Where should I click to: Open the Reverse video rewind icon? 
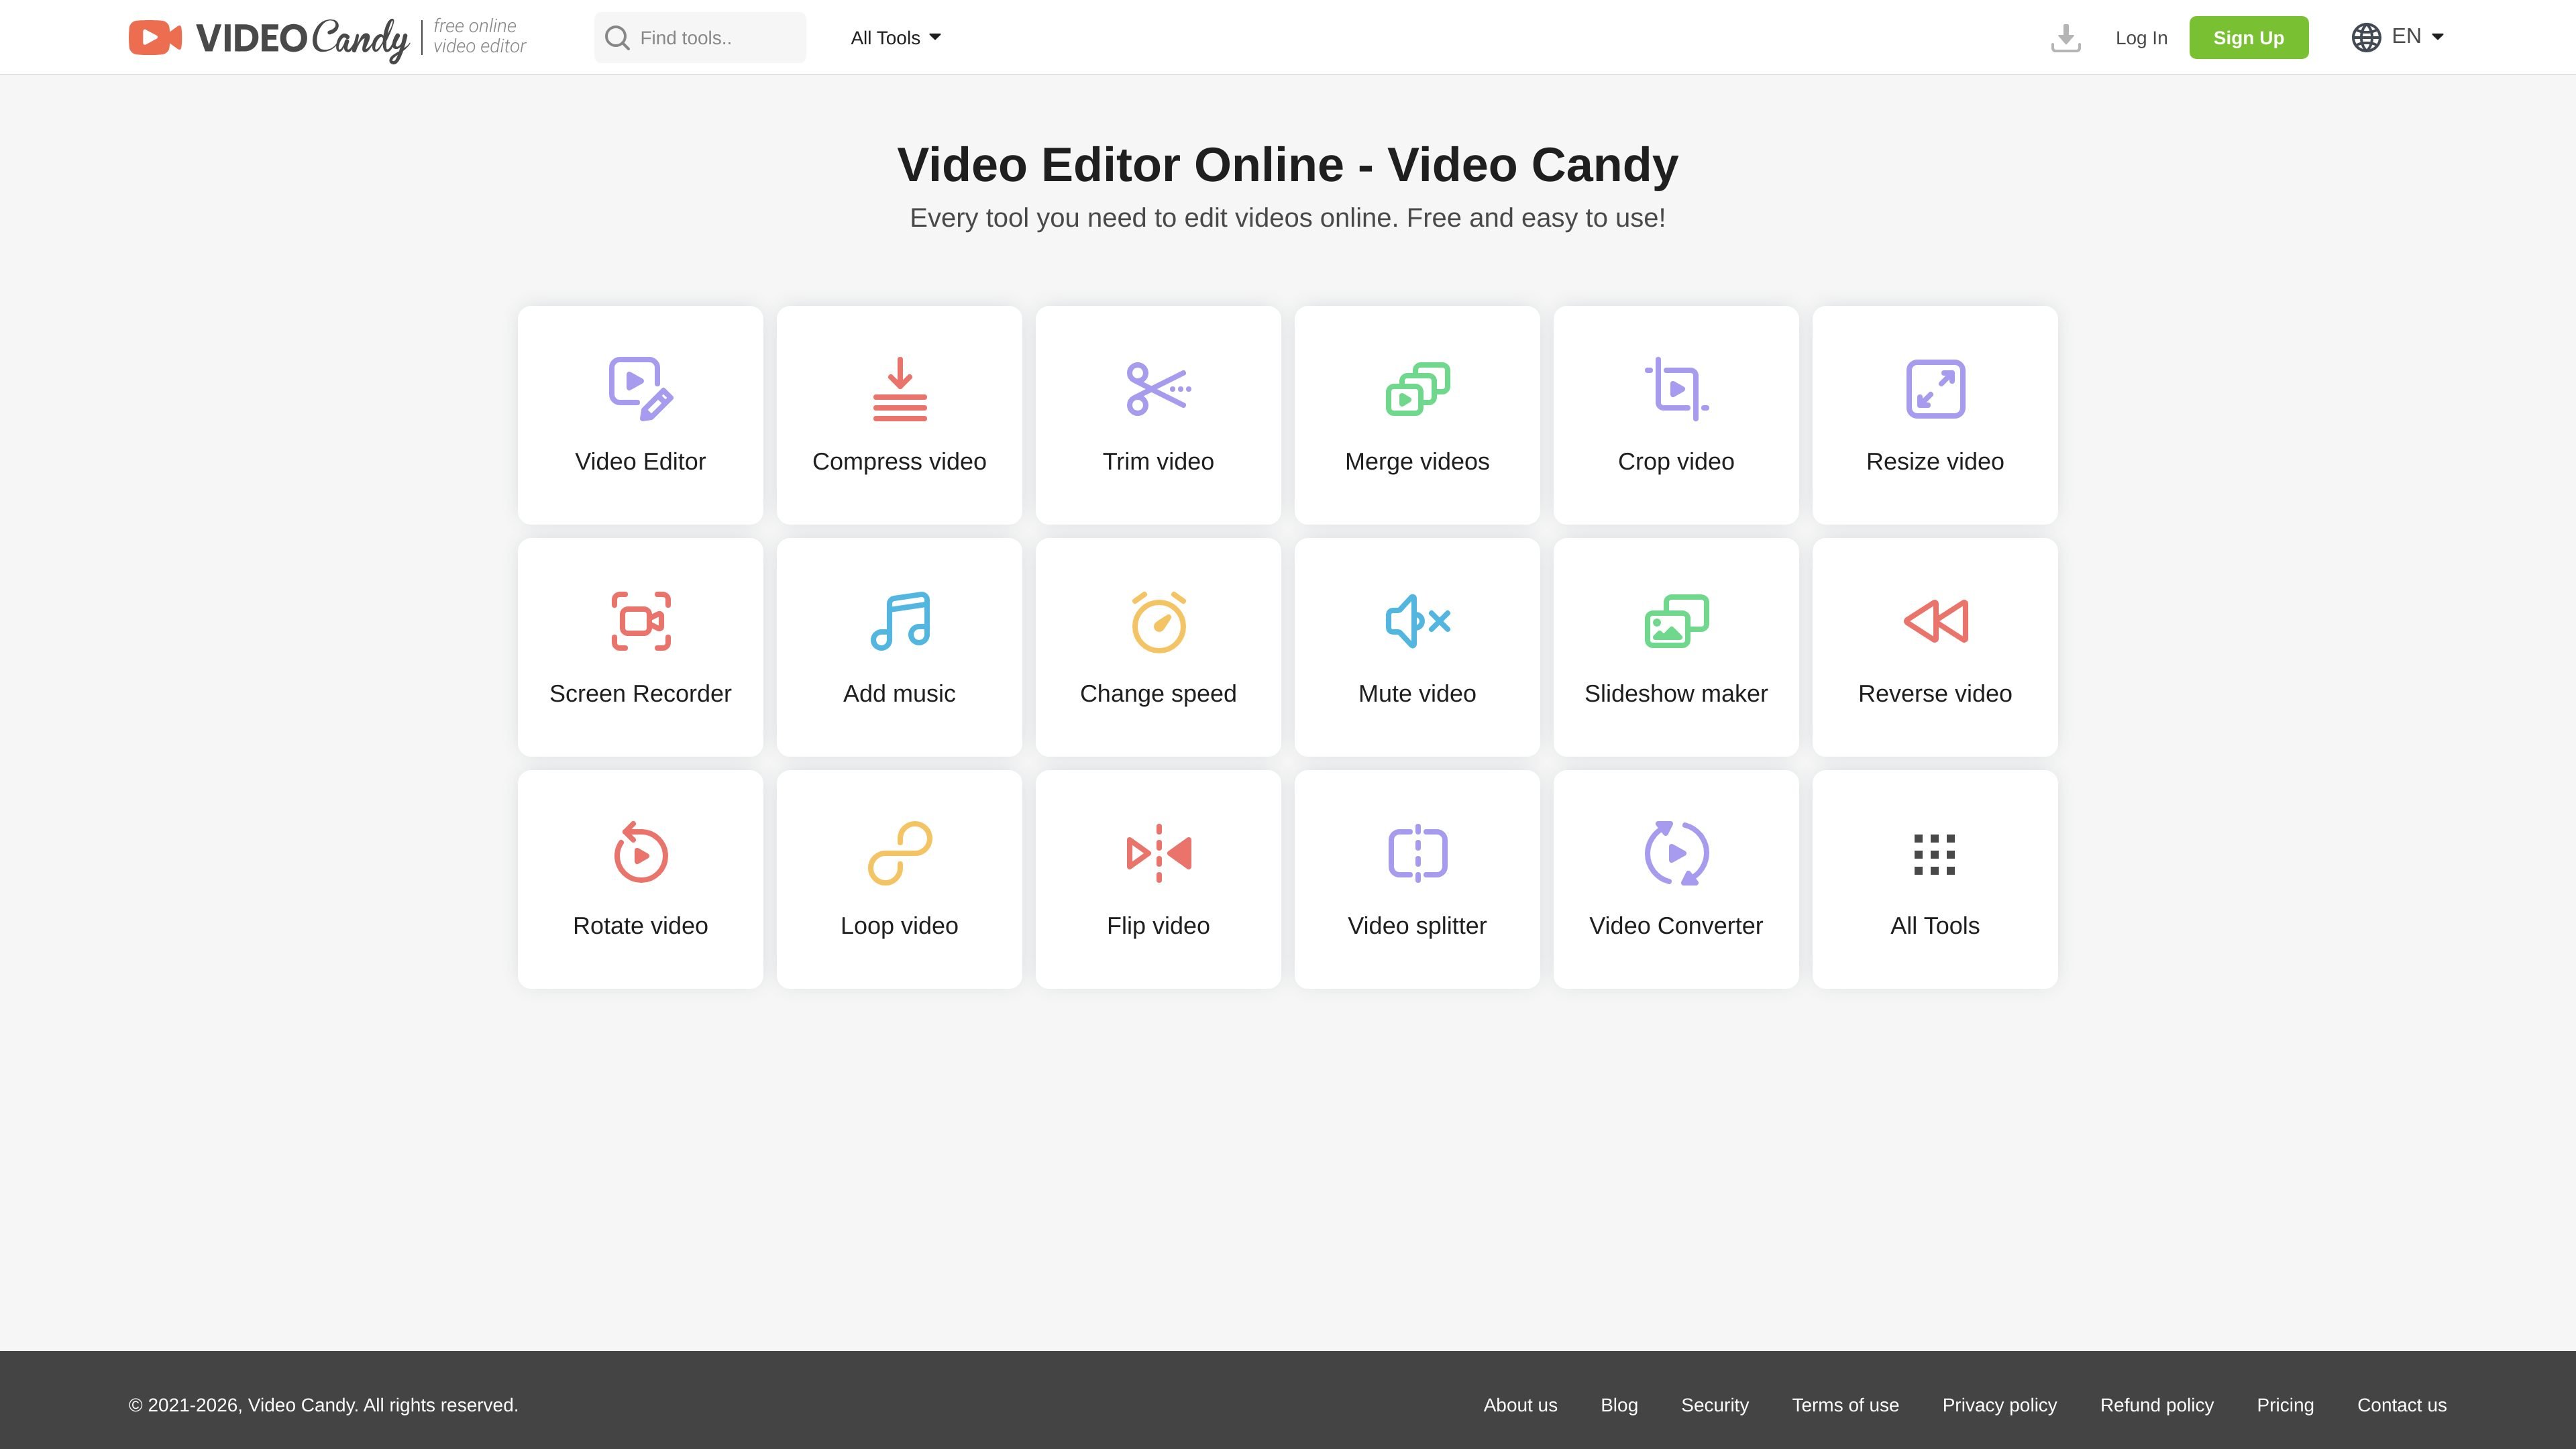[1935, 621]
